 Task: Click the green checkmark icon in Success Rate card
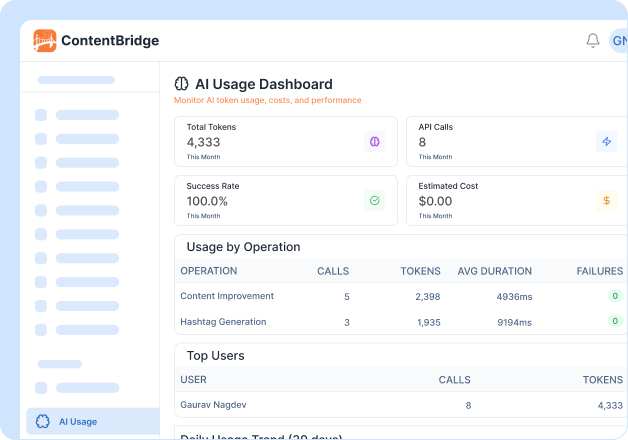pyautogui.click(x=374, y=200)
